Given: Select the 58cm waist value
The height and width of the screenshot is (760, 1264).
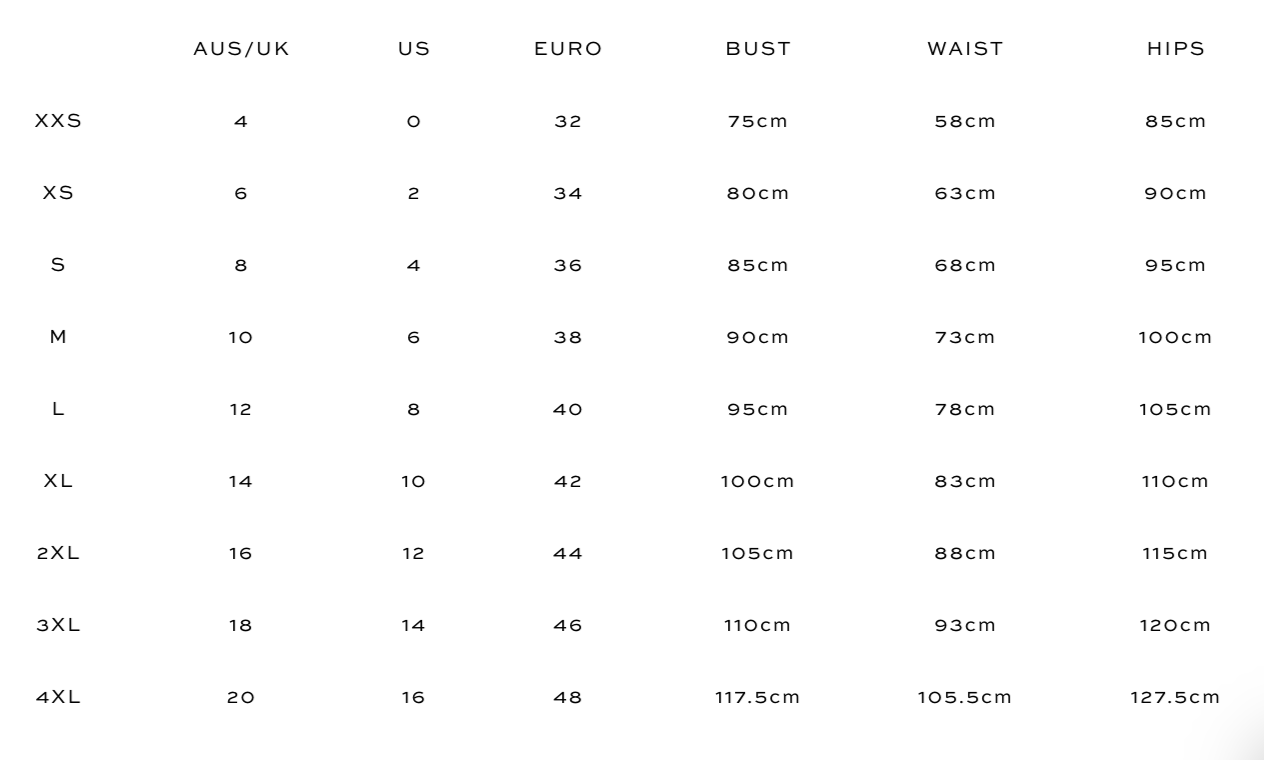Looking at the screenshot, I should [x=965, y=122].
